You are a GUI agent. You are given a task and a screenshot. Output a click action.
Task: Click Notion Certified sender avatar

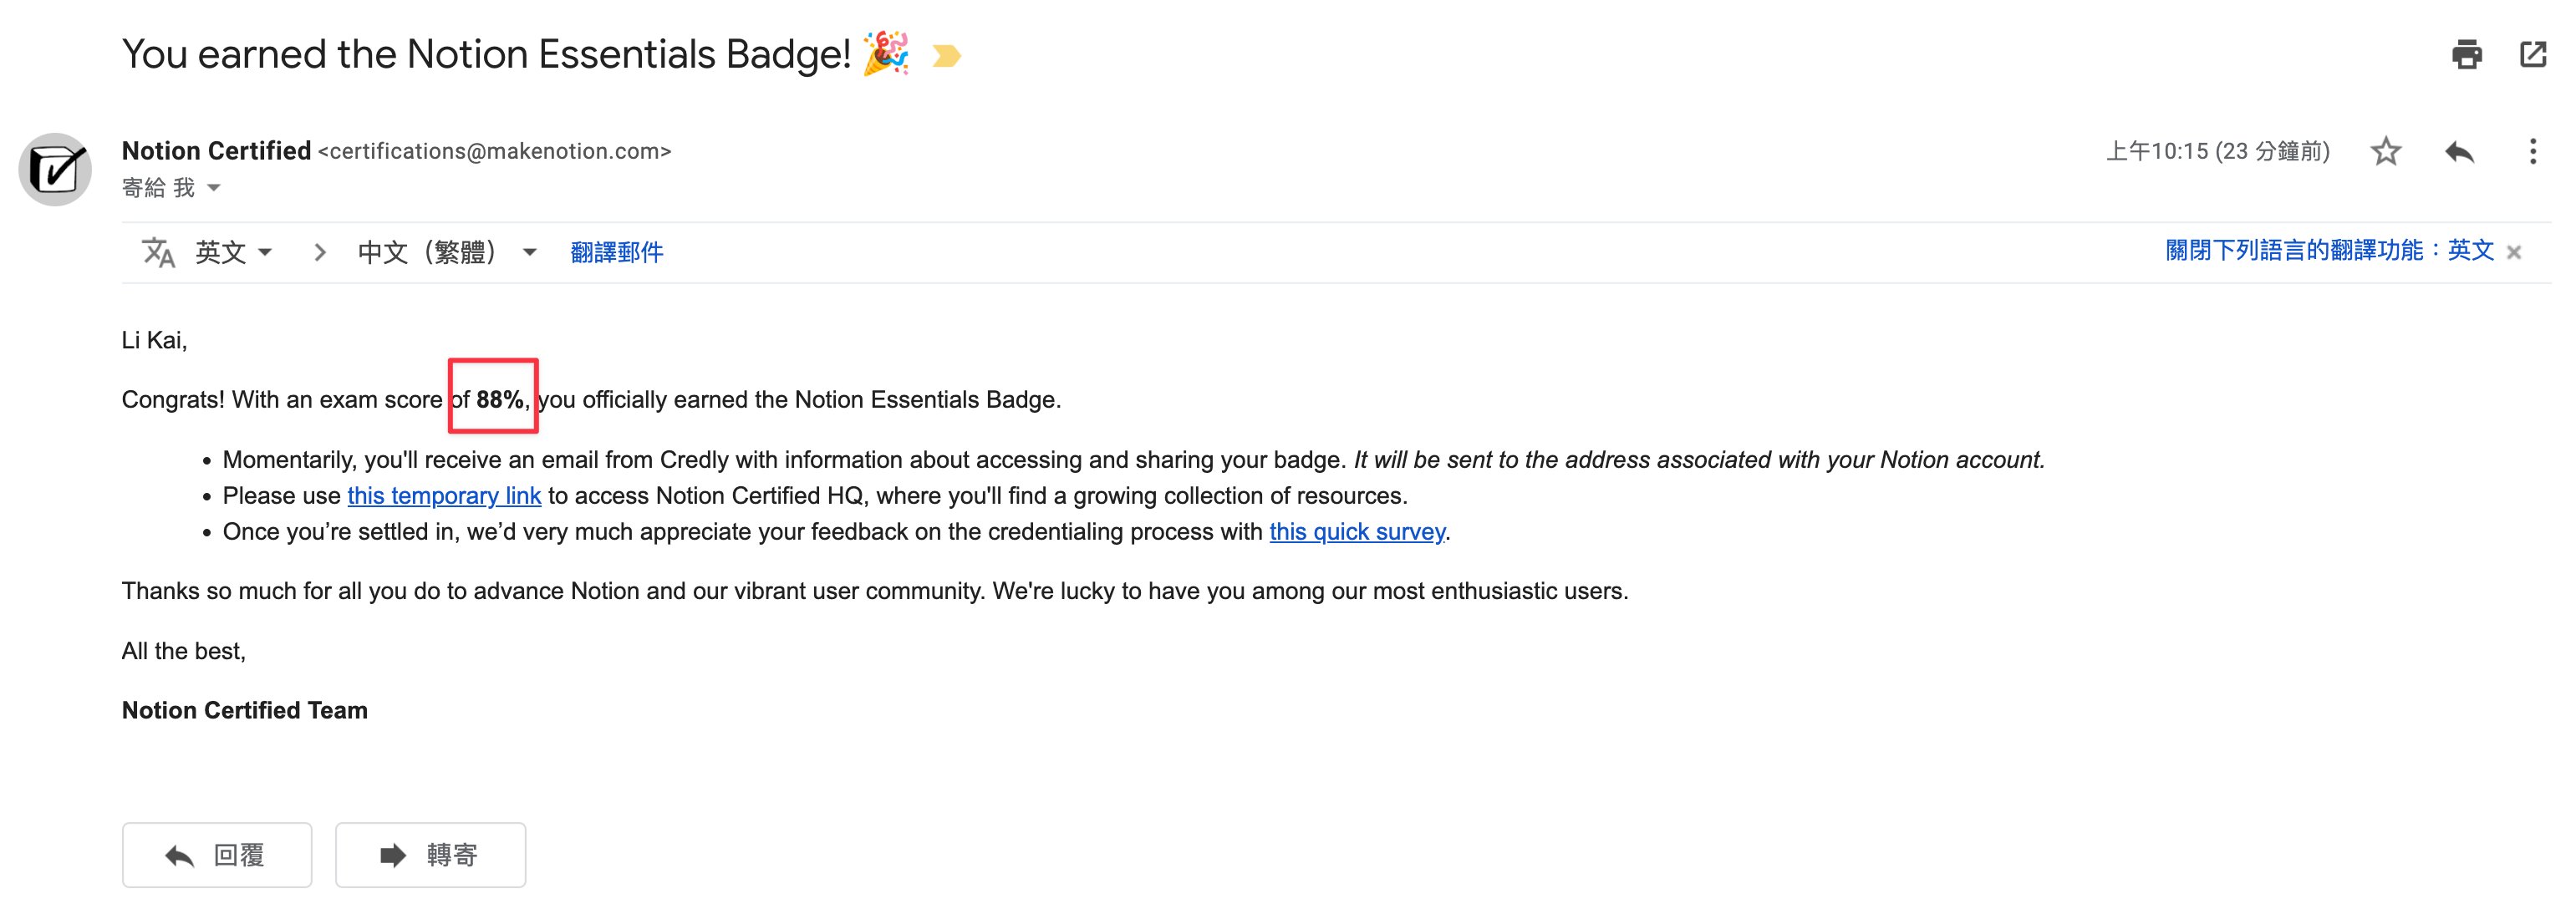[55, 169]
